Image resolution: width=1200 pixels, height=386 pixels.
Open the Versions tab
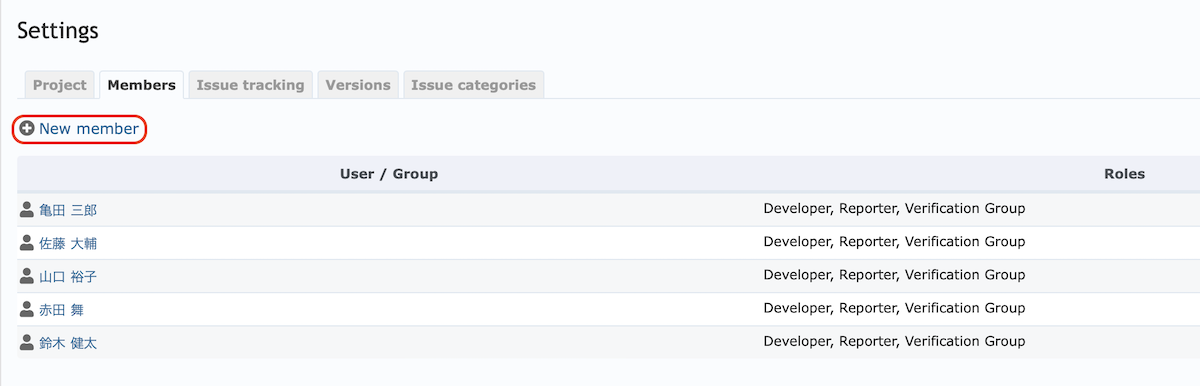[358, 85]
